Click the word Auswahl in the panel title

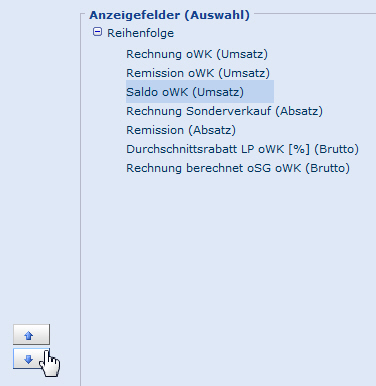(x=219, y=15)
